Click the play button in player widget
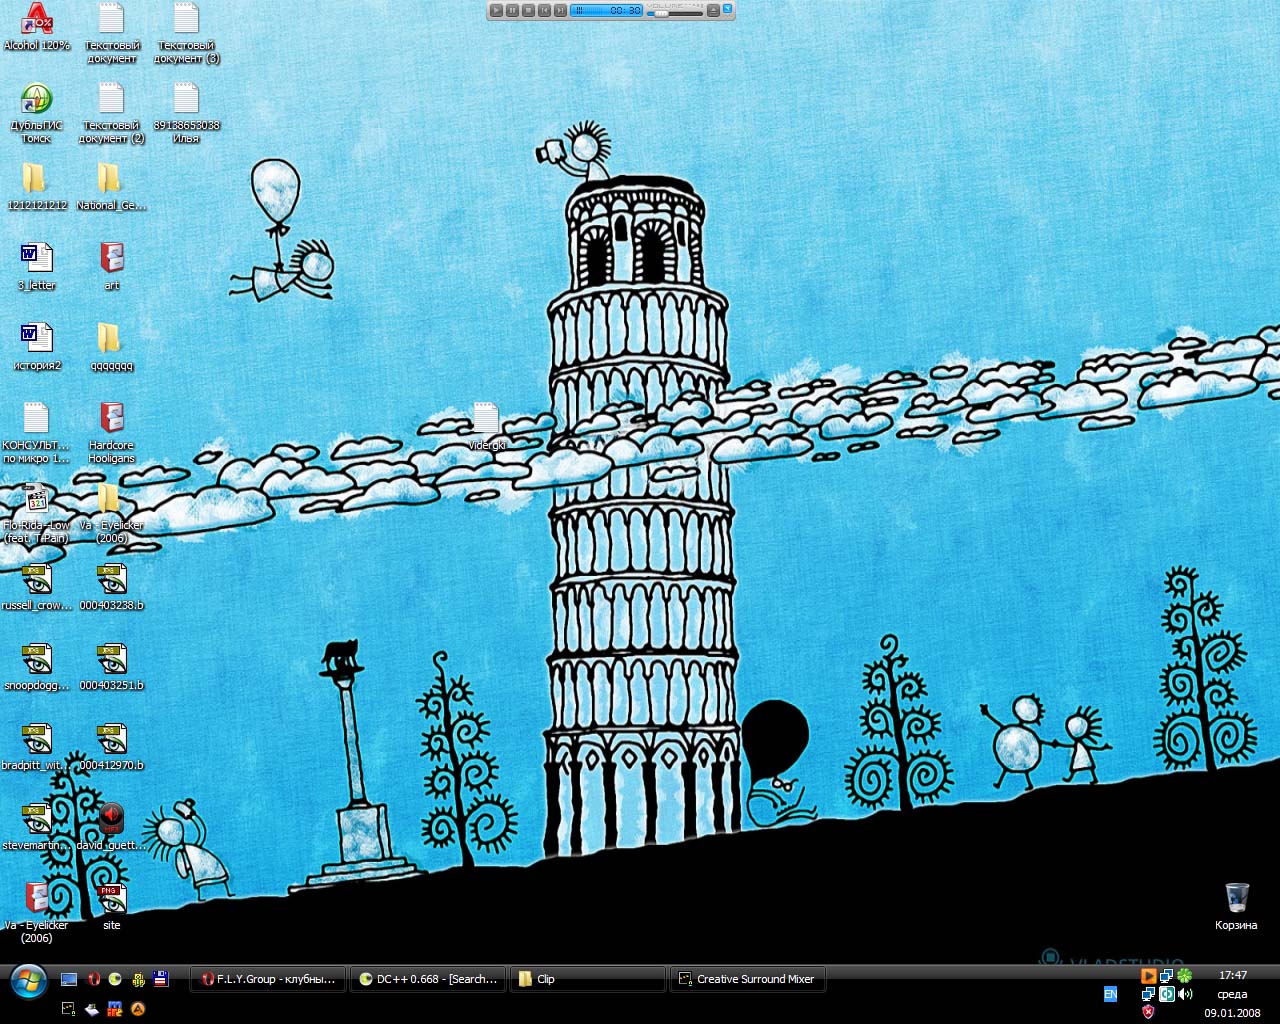The width and height of the screenshot is (1280, 1024). 496,10
